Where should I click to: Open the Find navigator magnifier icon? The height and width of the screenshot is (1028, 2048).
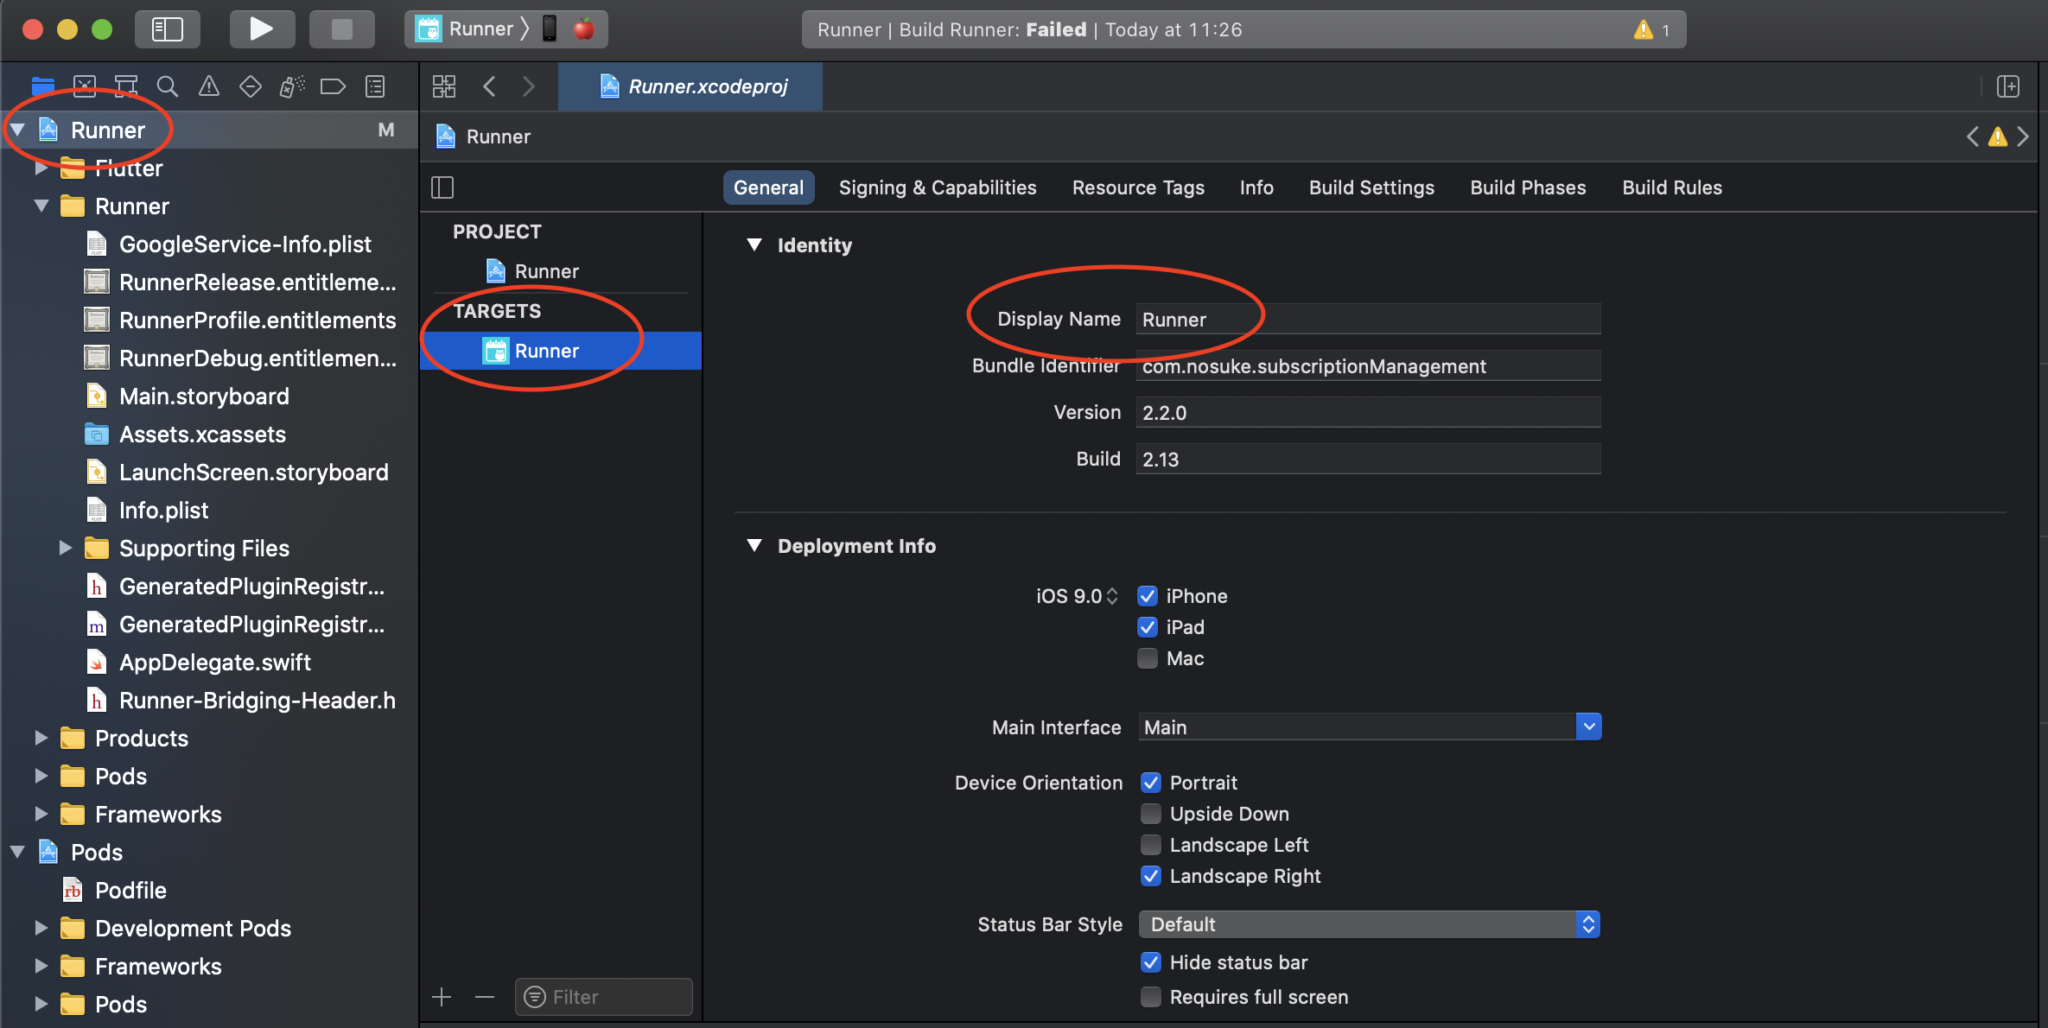[x=167, y=87]
